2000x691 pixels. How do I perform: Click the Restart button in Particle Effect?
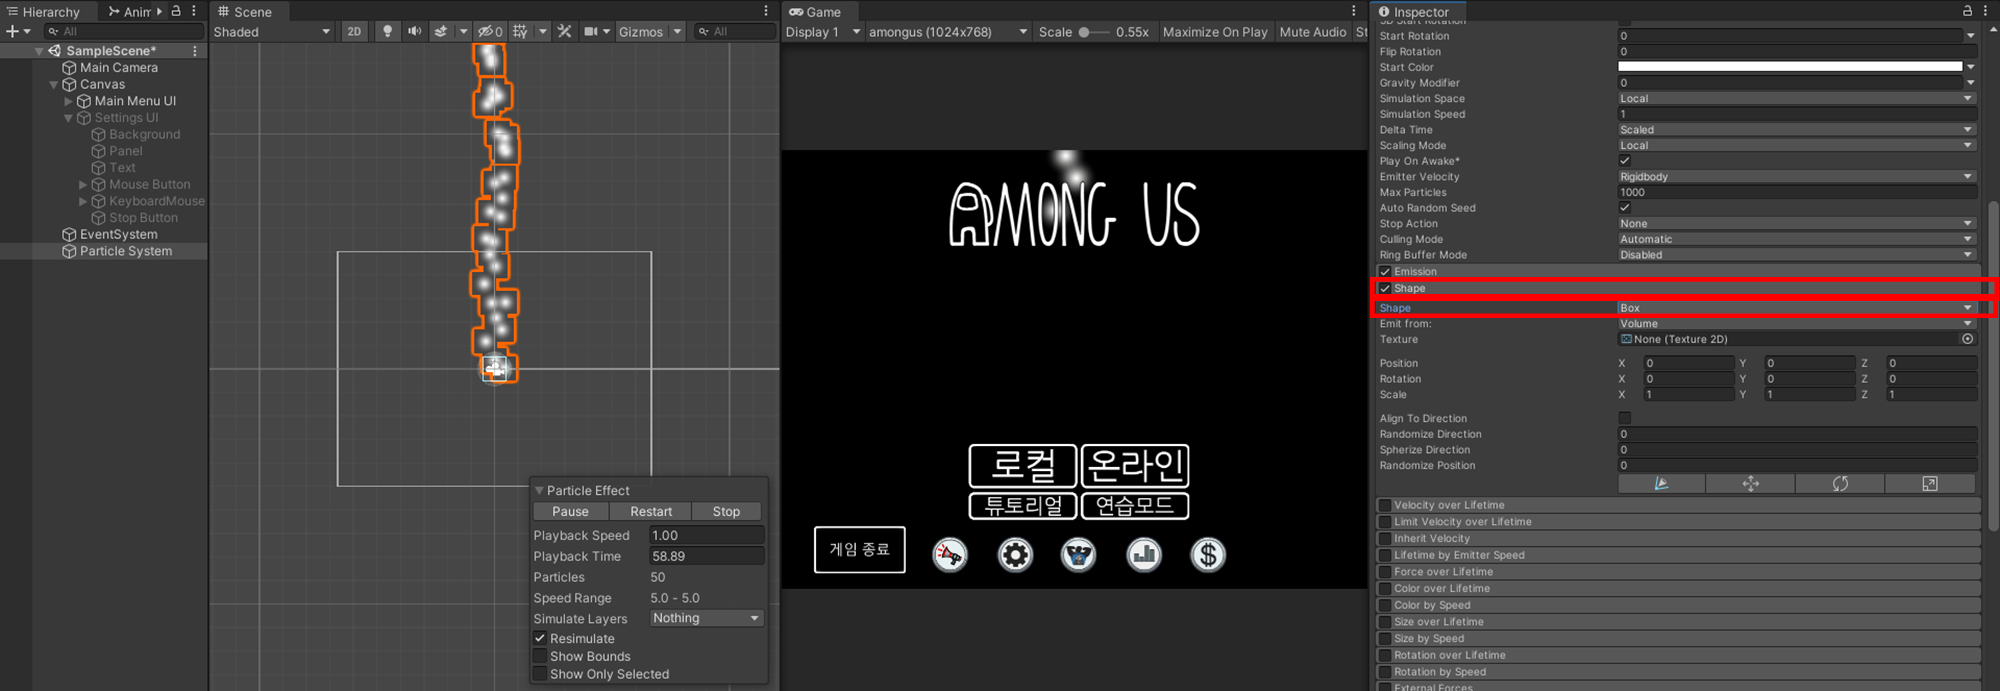[x=651, y=511]
